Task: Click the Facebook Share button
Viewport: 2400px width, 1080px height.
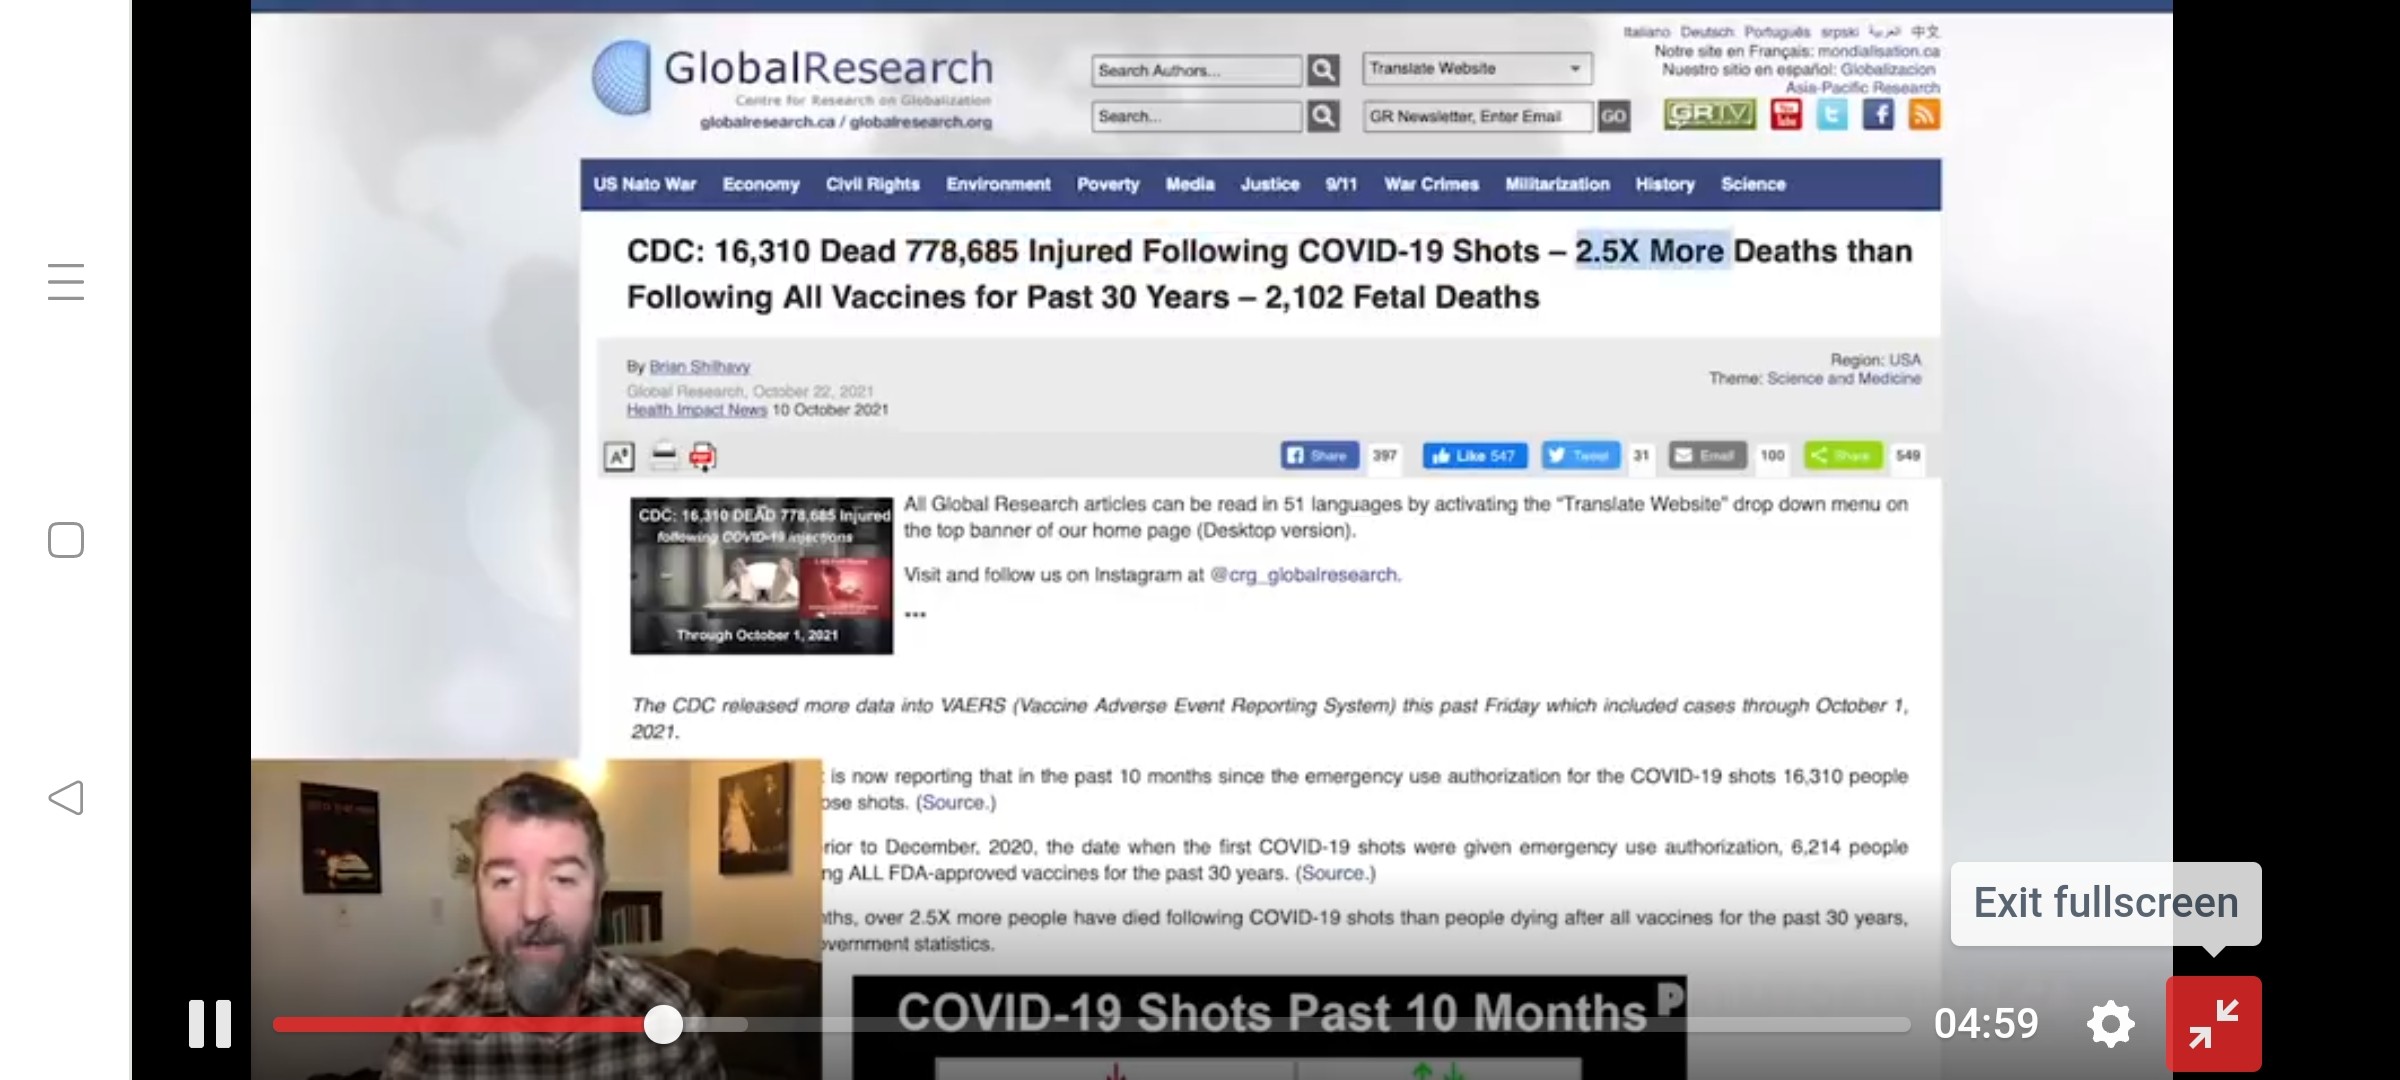Action: click(x=1320, y=456)
